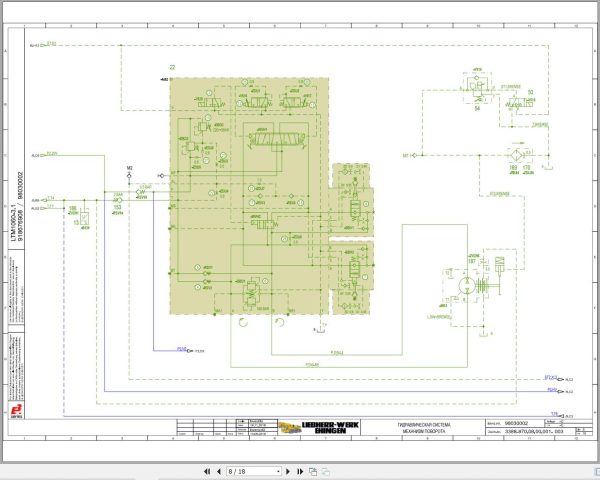
Task: Click the go-to-previous-view icon
Action: (313, 472)
